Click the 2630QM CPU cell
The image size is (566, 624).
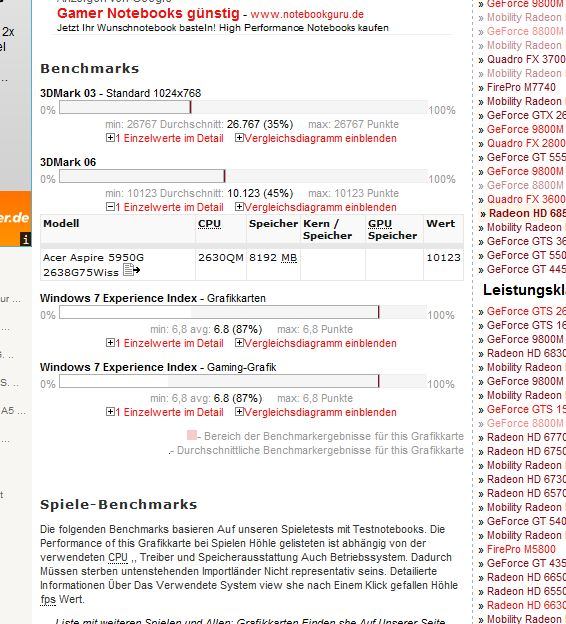(x=221, y=257)
